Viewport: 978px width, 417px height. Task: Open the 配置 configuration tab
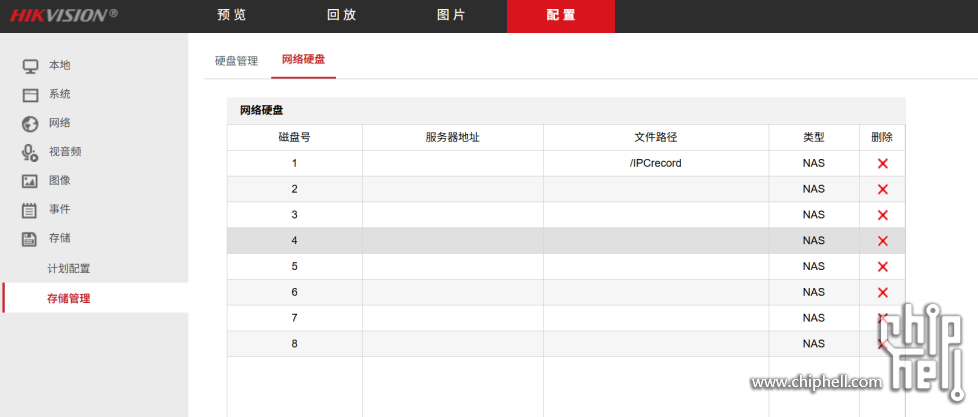pos(560,16)
